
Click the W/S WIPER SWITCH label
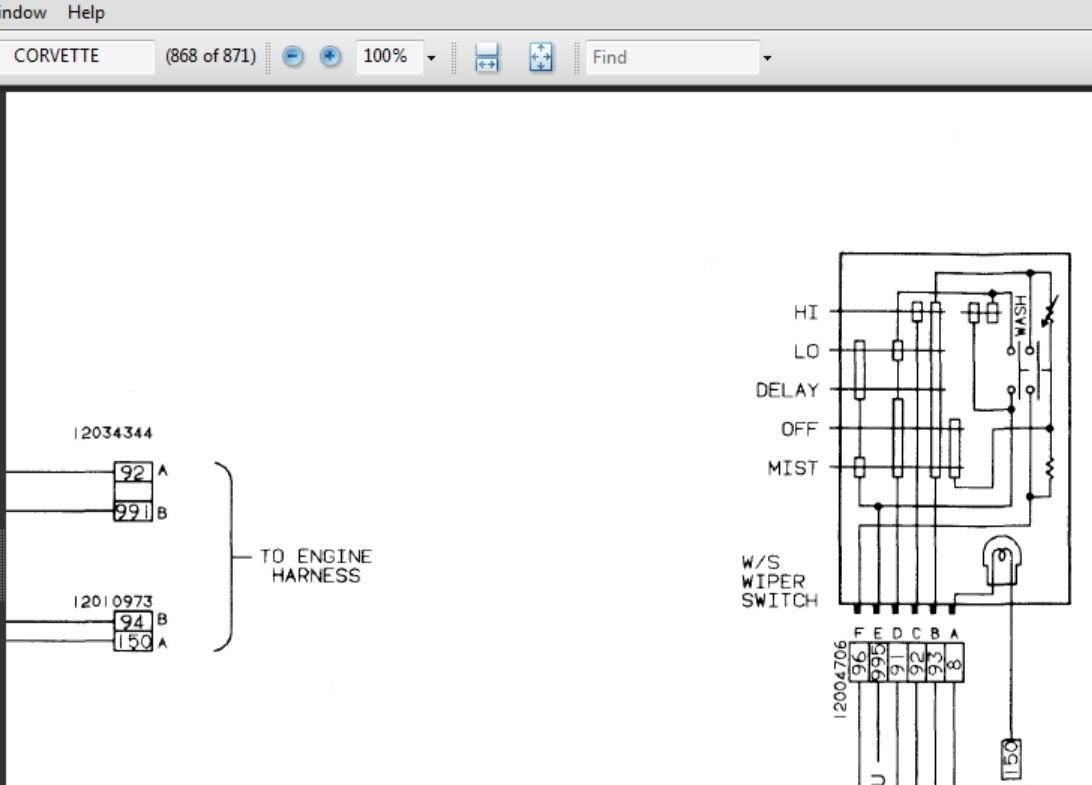coord(779,581)
